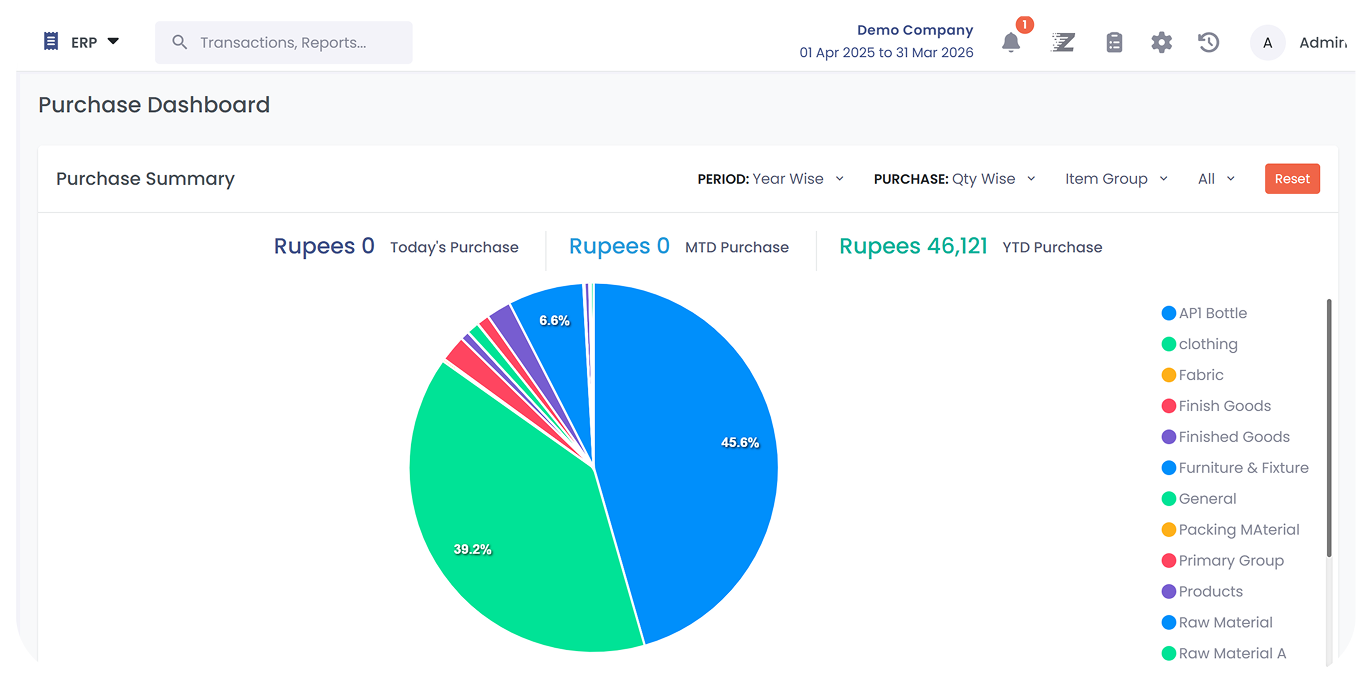Click the Demo Company financial year link
This screenshot has width=1372, height=692.
click(886, 42)
